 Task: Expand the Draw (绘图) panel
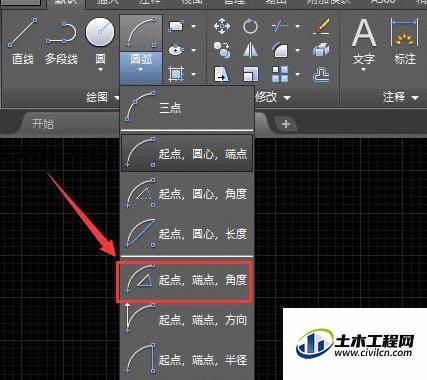[x=102, y=97]
